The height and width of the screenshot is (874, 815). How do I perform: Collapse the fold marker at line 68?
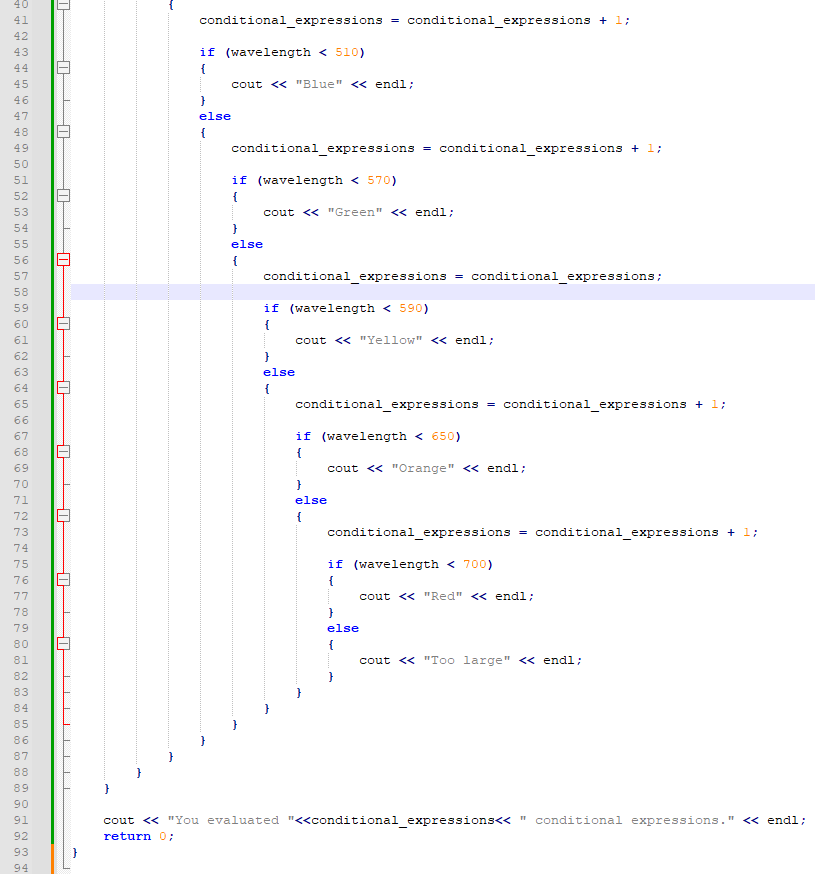pos(64,452)
